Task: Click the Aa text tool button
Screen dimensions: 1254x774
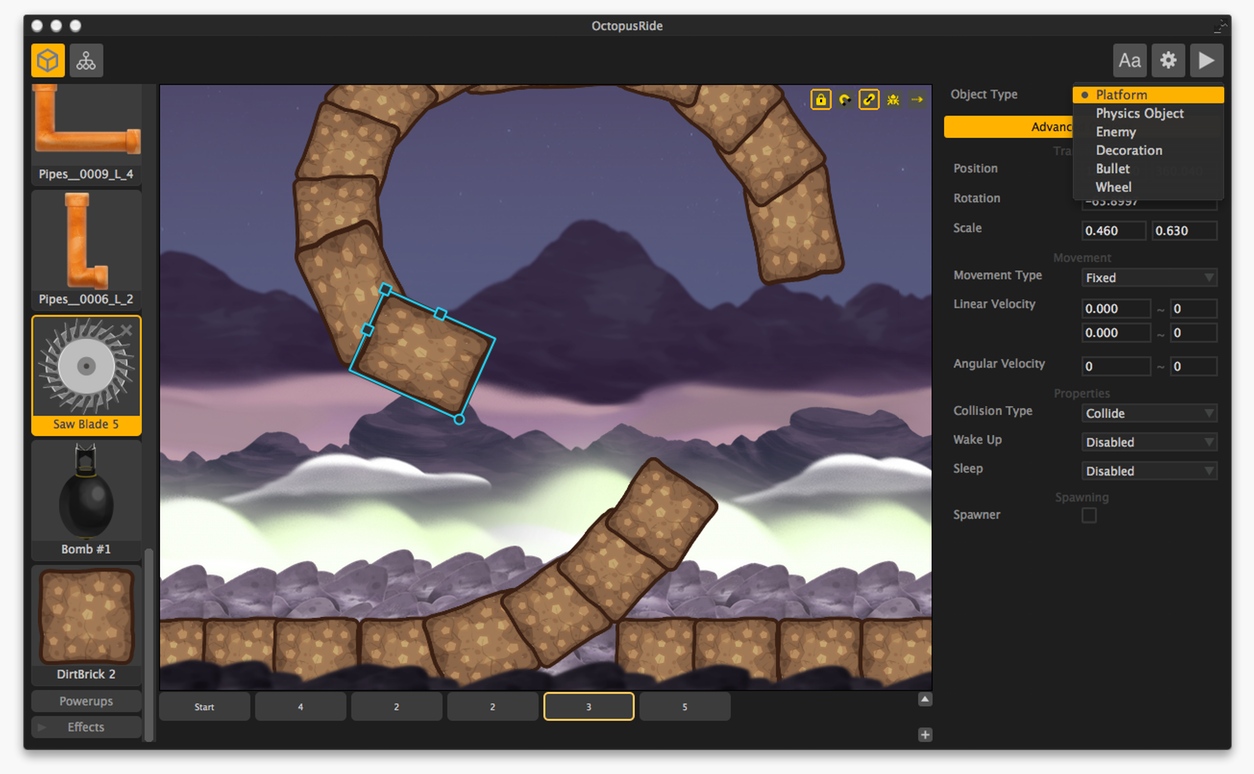Action: coord(1130,61)
